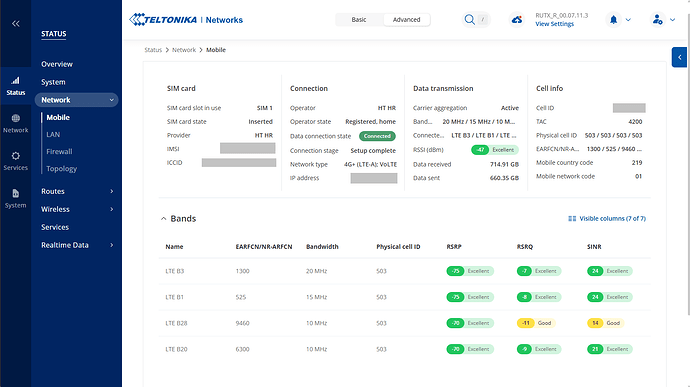Click the Network type 4G+ (LTE-A); VoLTE value
The image size is (690, 387).
coord(371,165)
